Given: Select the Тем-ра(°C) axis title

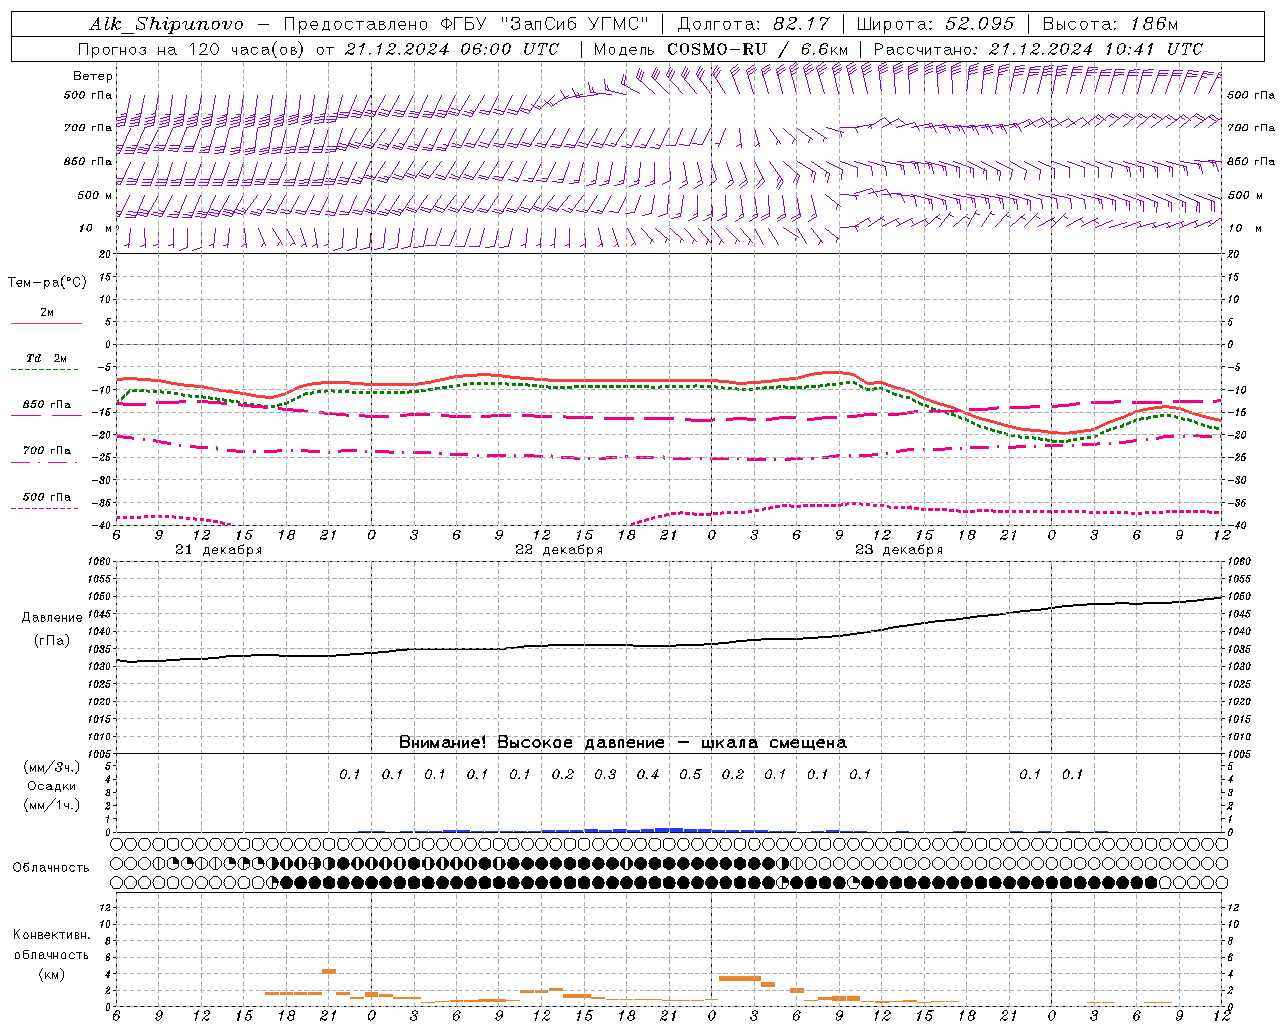Looking at the screenshot, I should pyautogui.click(x=47, y=283).
